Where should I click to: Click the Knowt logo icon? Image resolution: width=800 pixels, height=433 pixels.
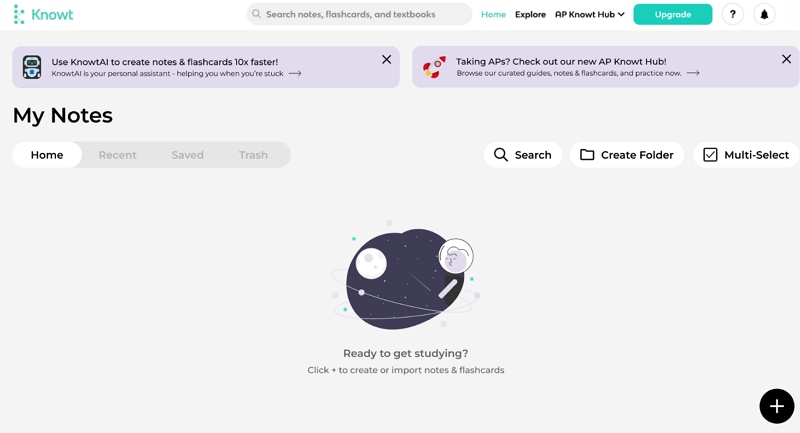point(19,14)
